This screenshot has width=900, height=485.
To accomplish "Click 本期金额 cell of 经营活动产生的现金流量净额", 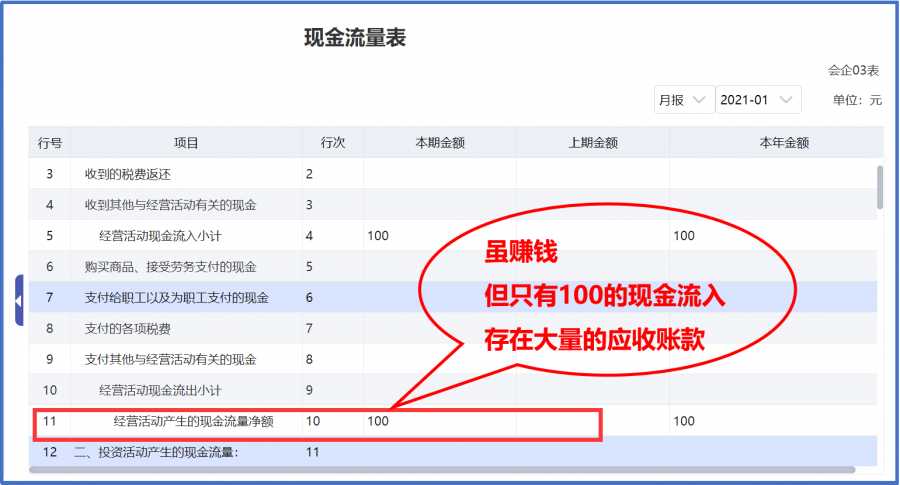I will pyautogui.click(x=440, y=422).
